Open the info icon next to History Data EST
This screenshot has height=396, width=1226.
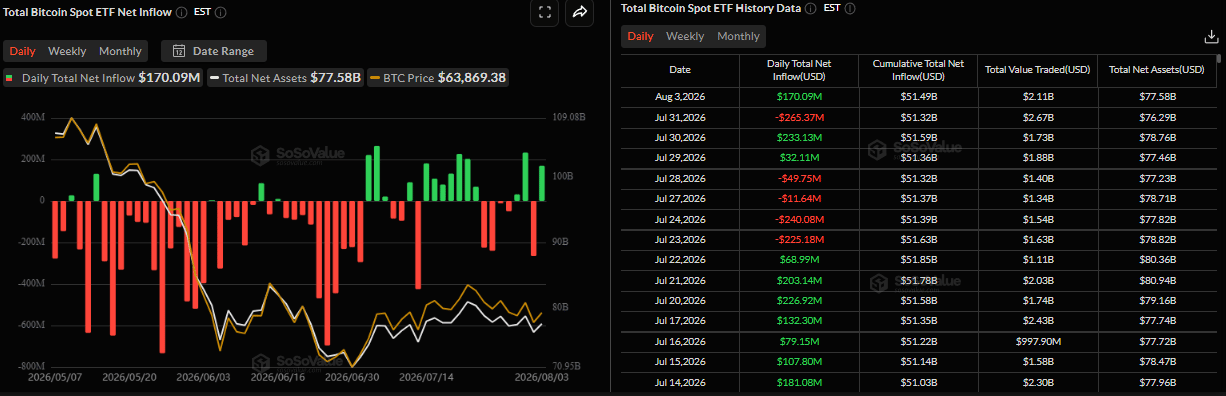851,8
